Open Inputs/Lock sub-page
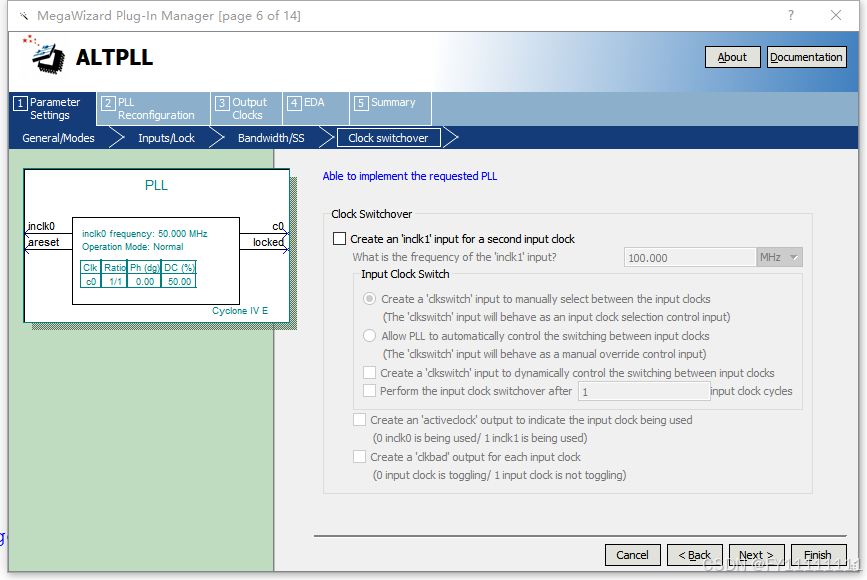867x580 pixels. [x=166, y=138]
